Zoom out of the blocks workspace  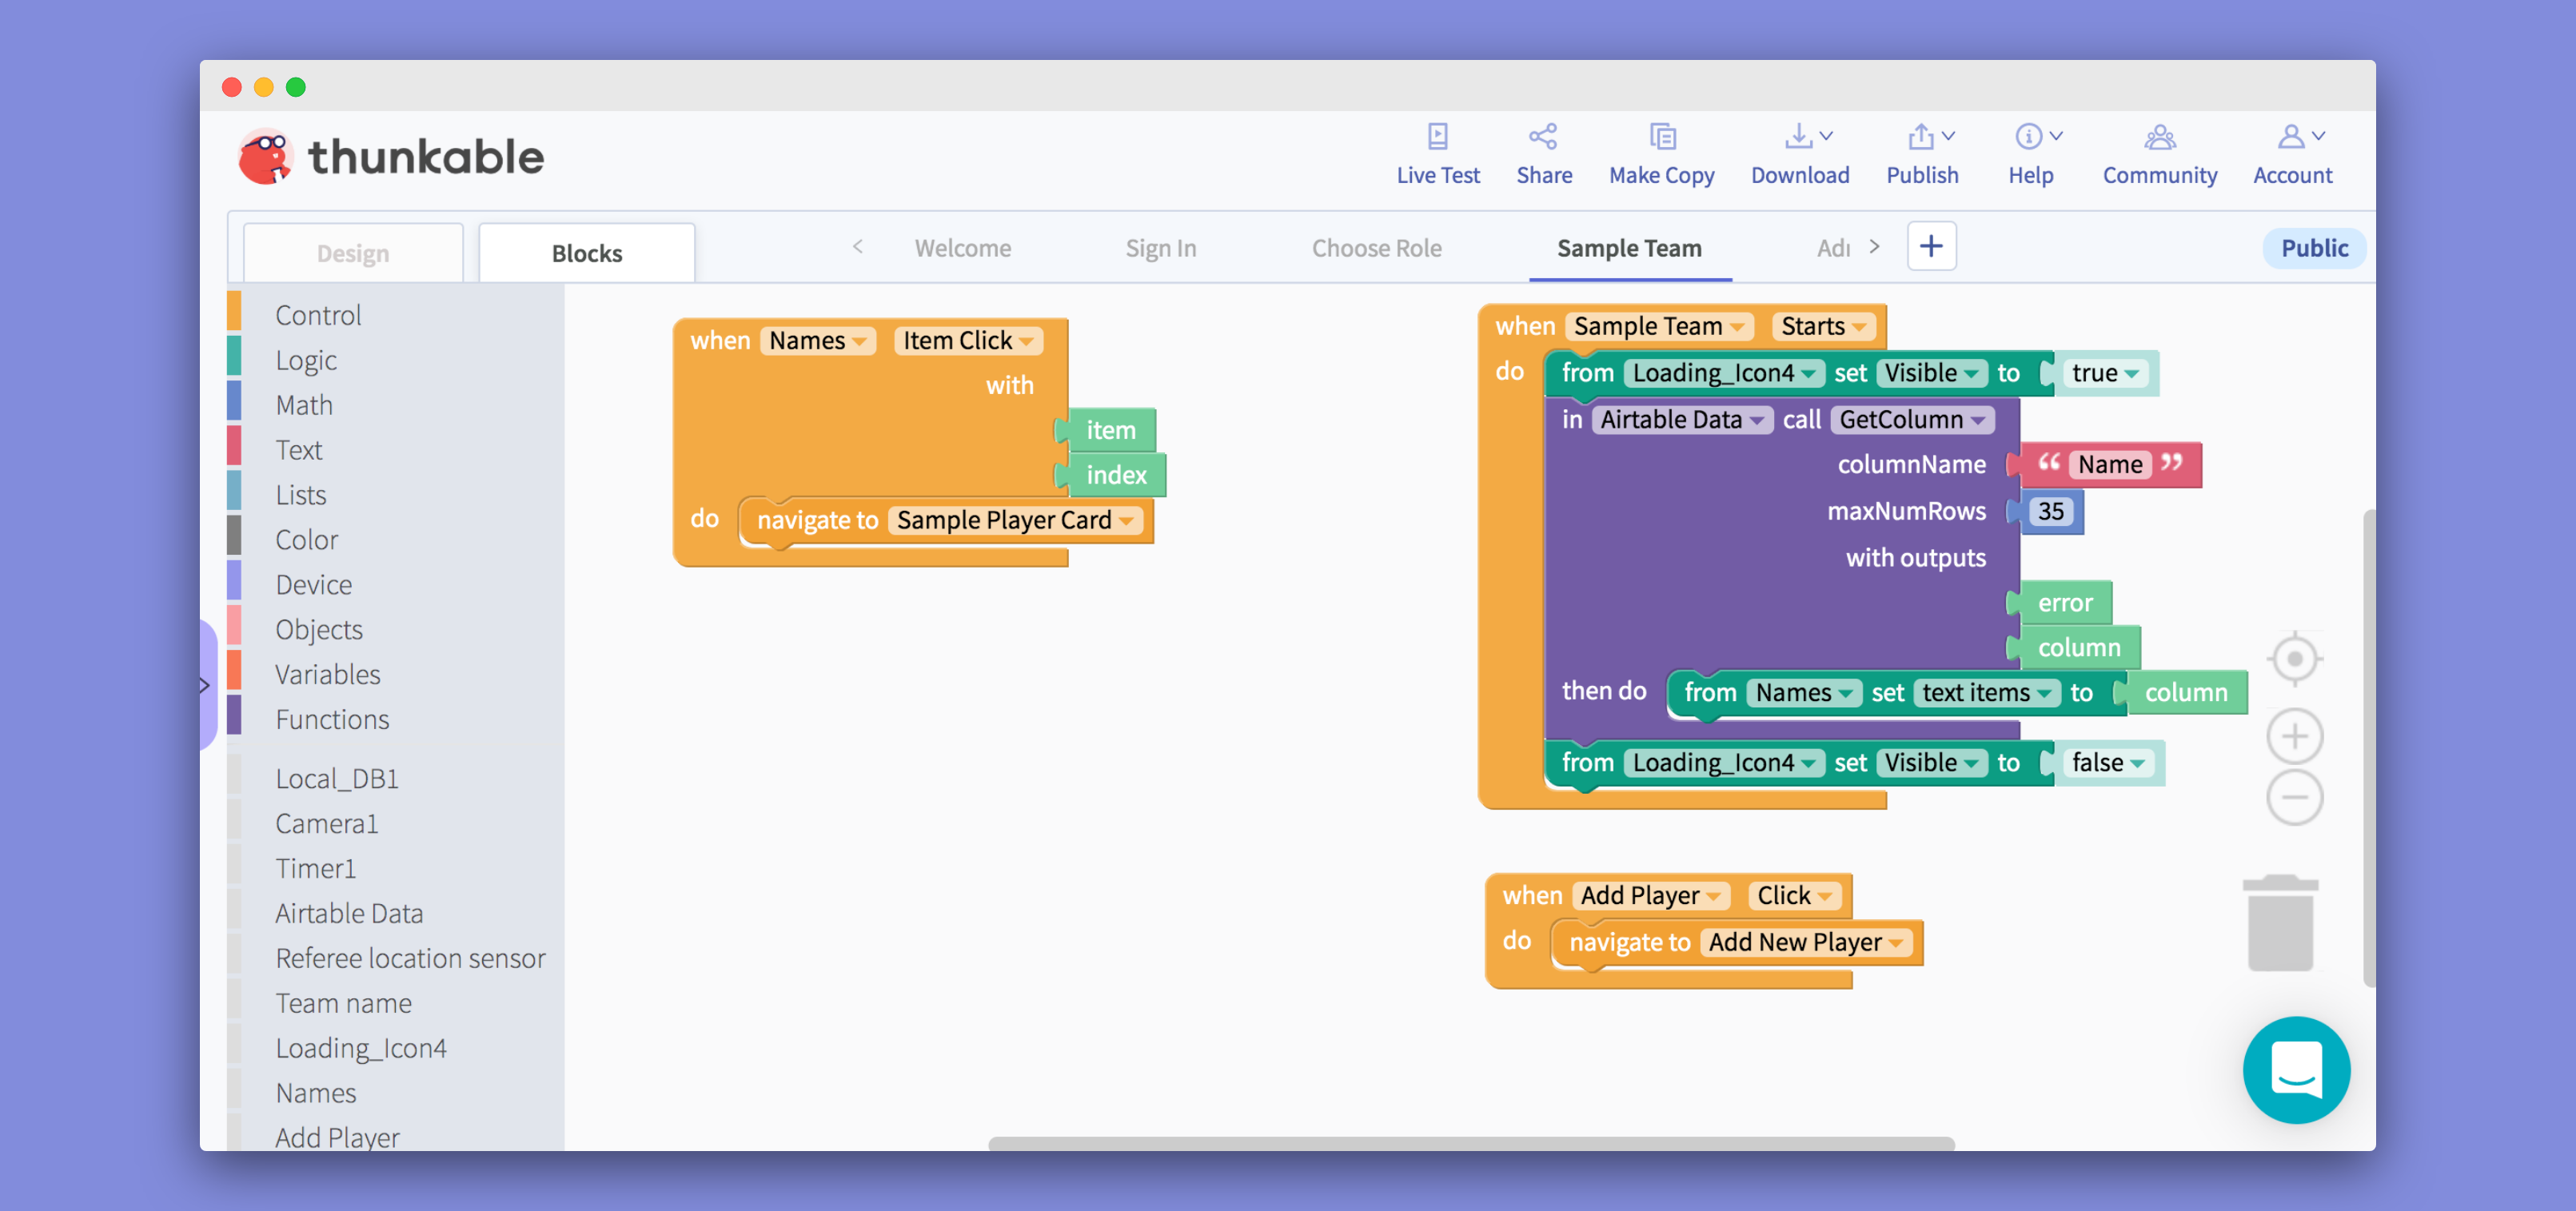[2294, 797]
